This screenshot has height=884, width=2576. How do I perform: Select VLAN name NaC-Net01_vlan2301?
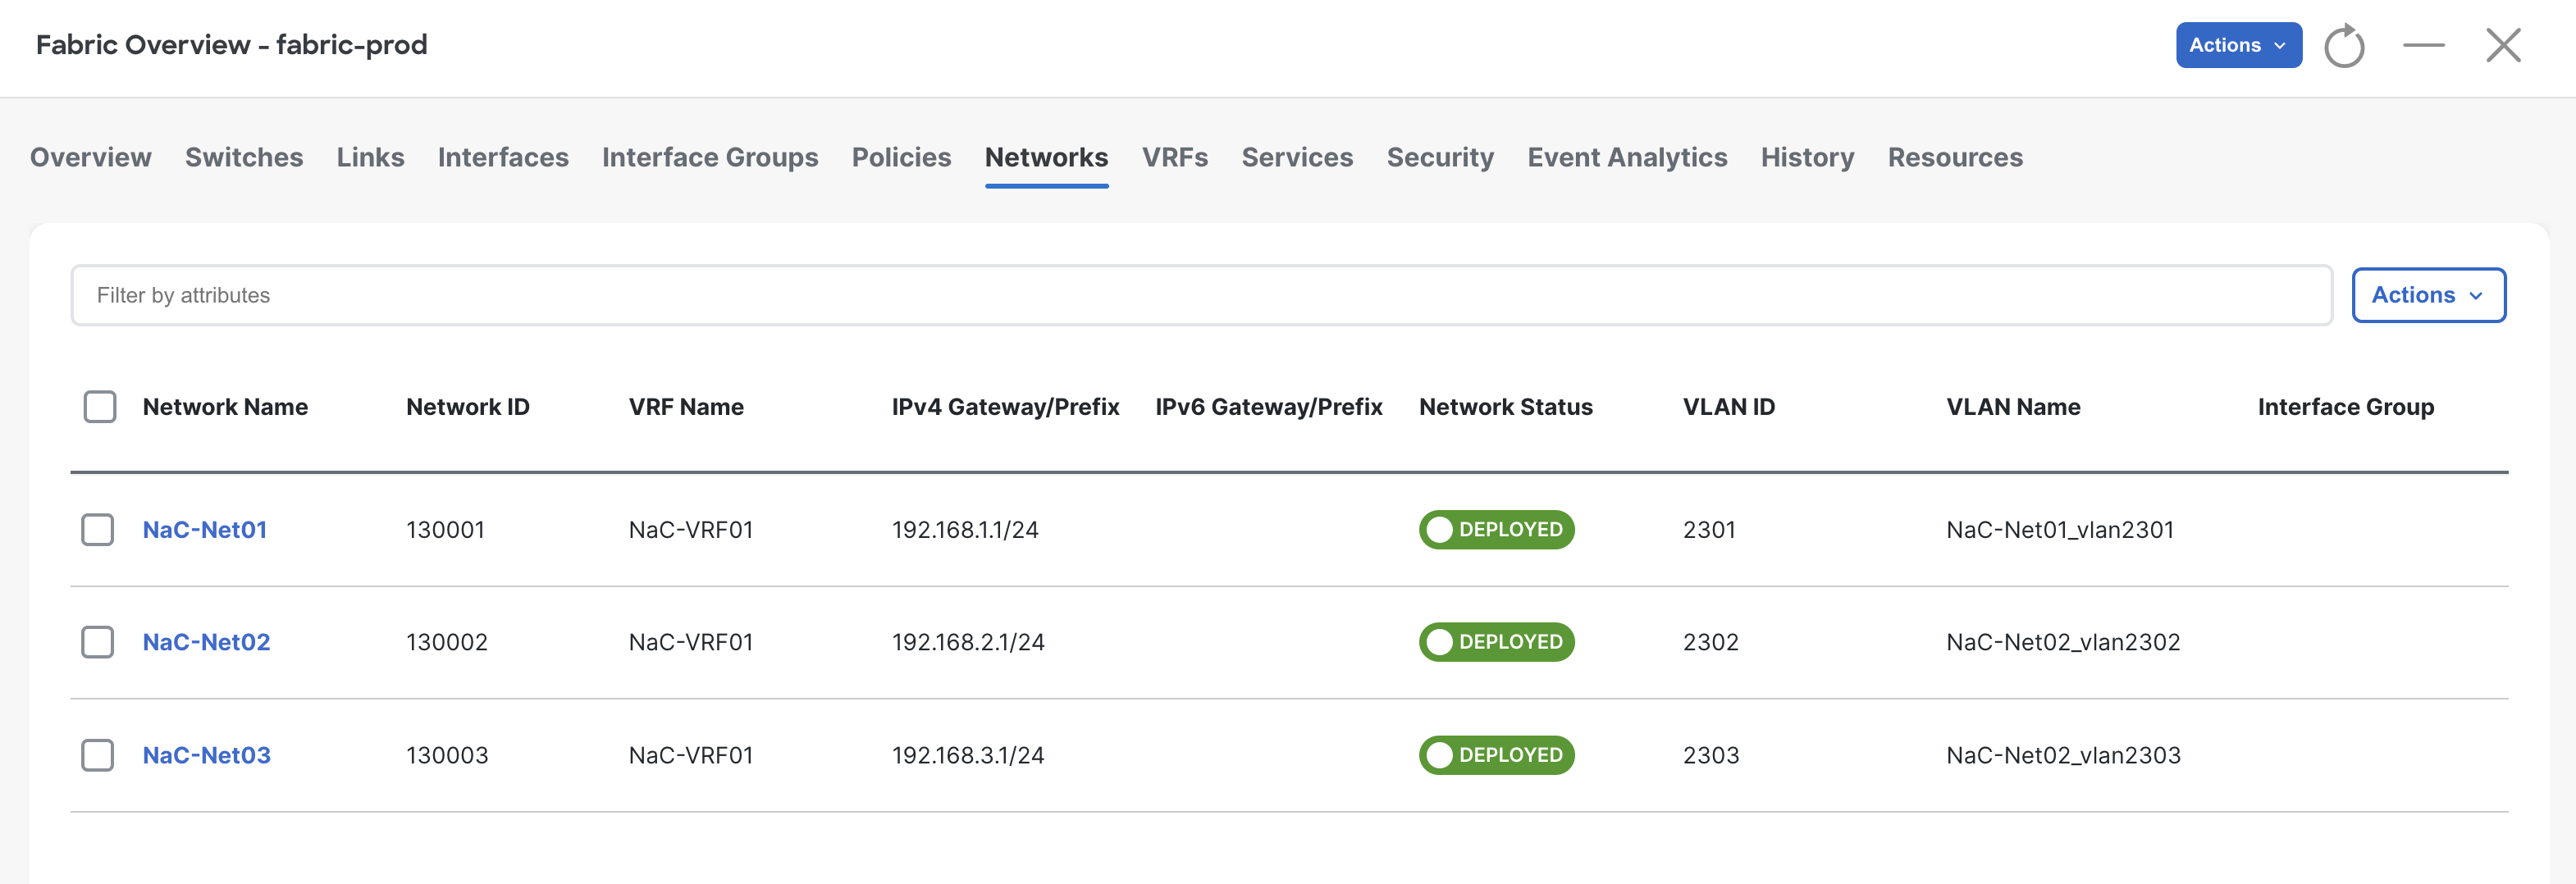2060,530
